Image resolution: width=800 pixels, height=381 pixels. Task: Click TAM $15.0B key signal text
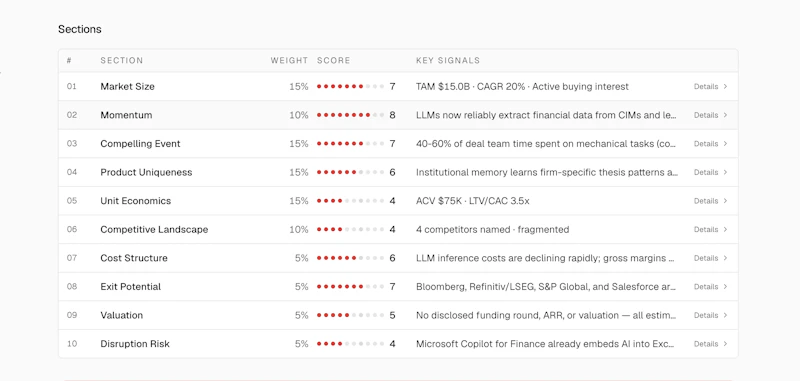522,87
